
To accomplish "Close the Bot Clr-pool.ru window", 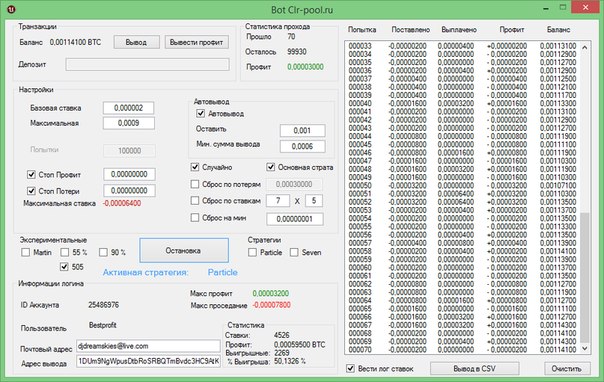I will [586, 8].
